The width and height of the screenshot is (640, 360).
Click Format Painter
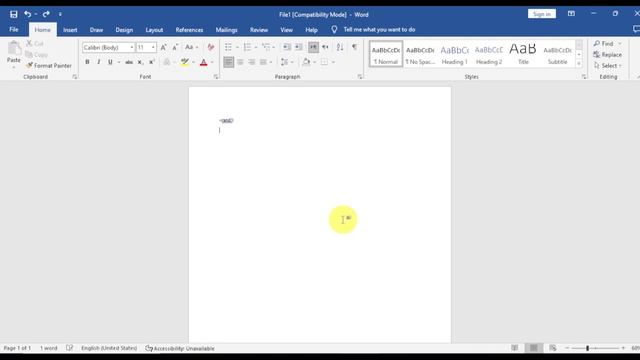tap(49, 65)
